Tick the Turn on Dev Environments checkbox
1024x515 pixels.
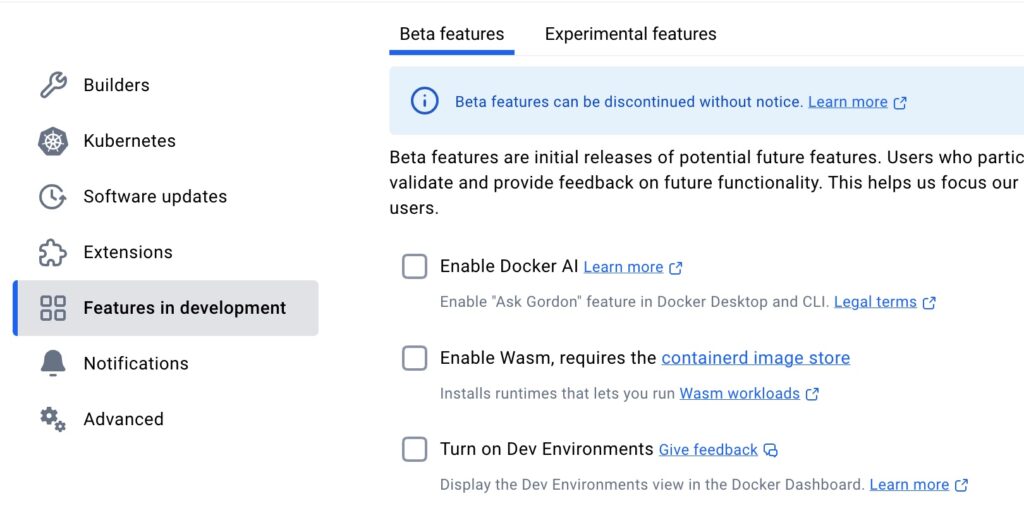415,449
